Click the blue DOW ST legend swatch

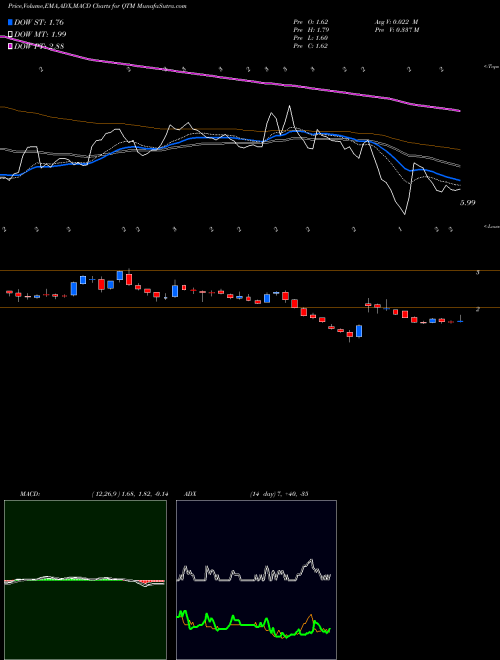10,22
